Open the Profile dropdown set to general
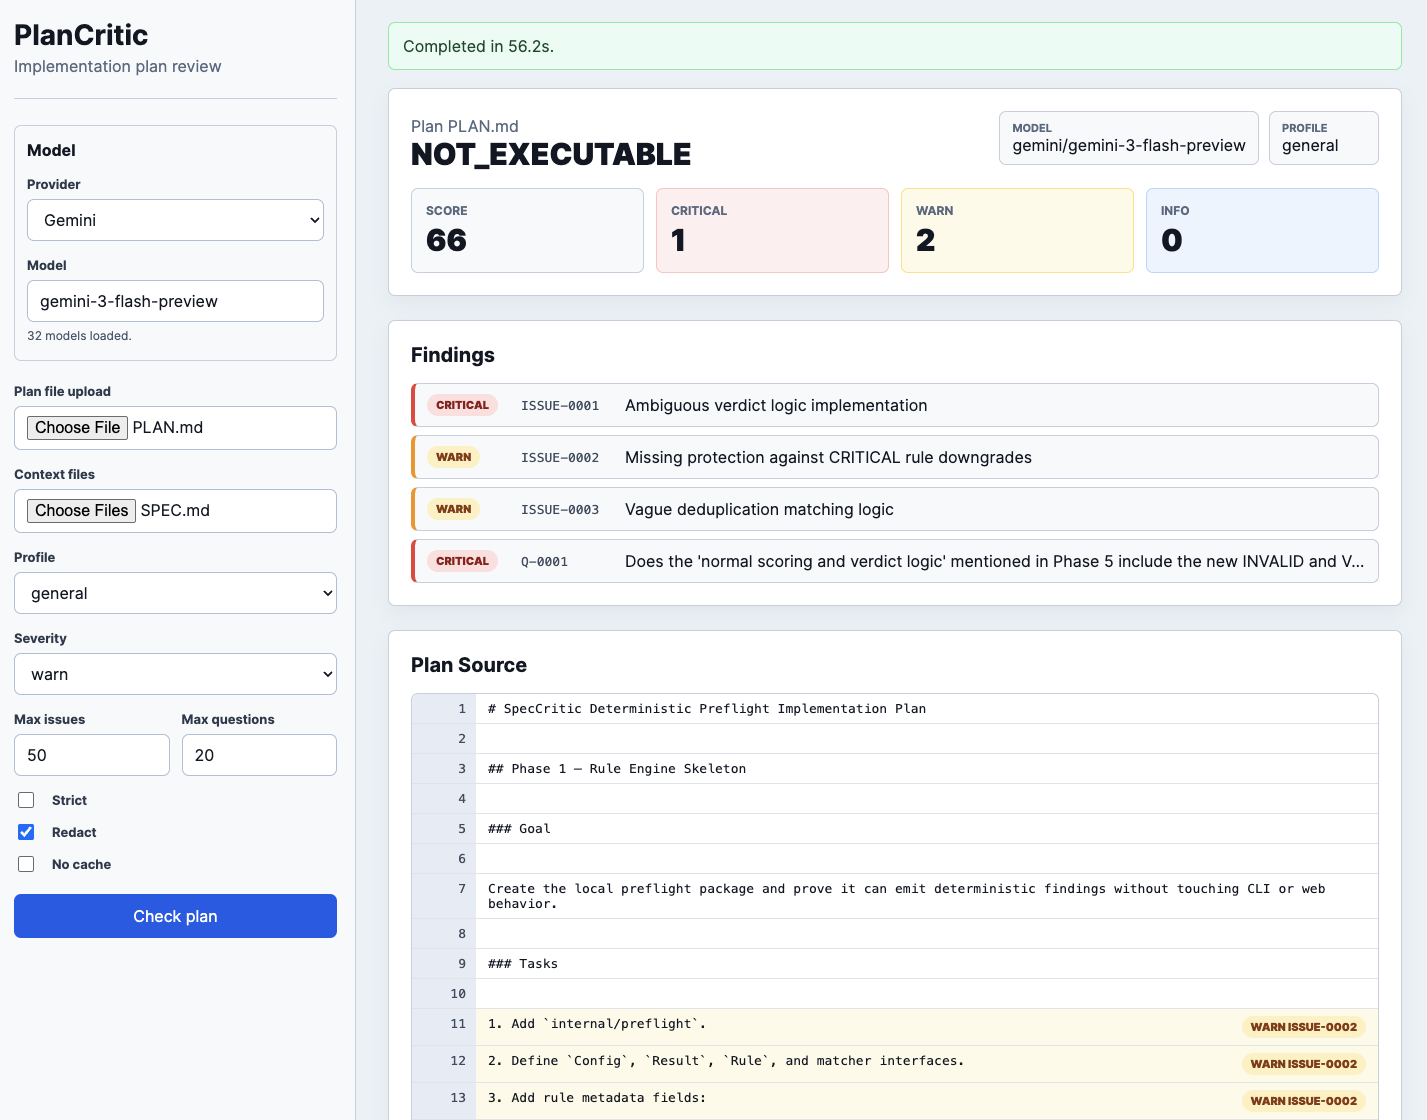The image size is (1427, 1120). (175, 593)
